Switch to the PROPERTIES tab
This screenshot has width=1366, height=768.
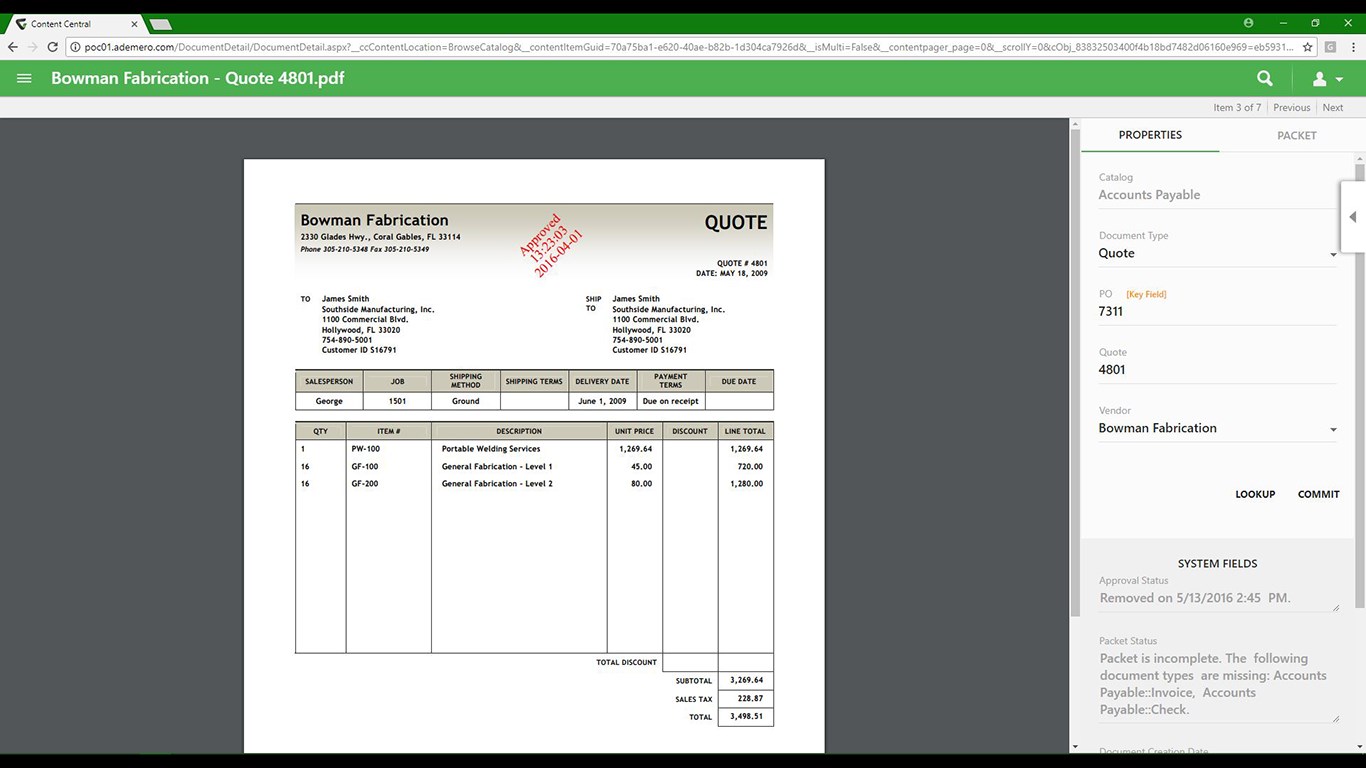(1150, 135)
